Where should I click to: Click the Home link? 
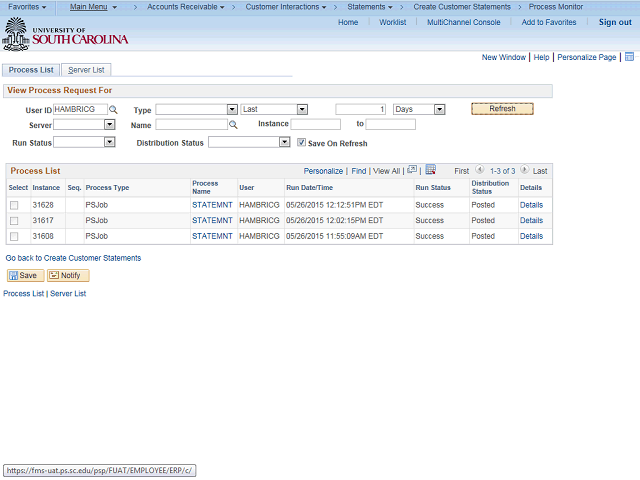[x=348, y=22]
